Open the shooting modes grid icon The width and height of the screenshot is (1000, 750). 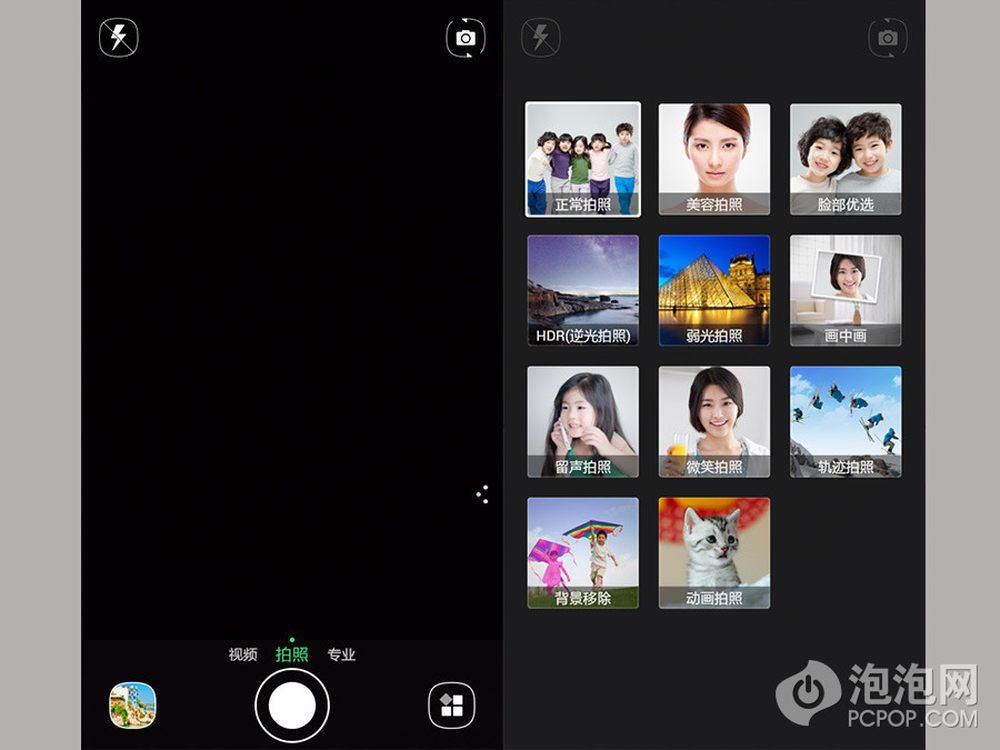pos(451,706)
